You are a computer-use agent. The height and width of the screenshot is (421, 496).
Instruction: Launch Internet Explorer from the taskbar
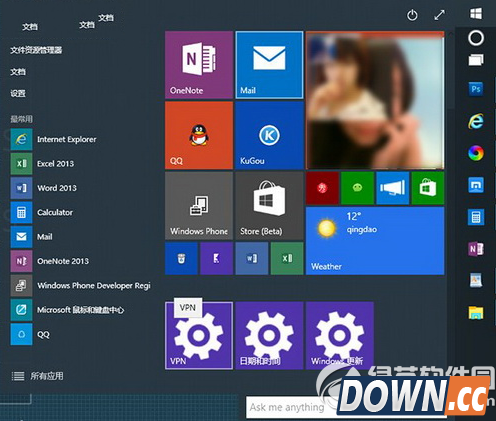click(x=476, y=121)
